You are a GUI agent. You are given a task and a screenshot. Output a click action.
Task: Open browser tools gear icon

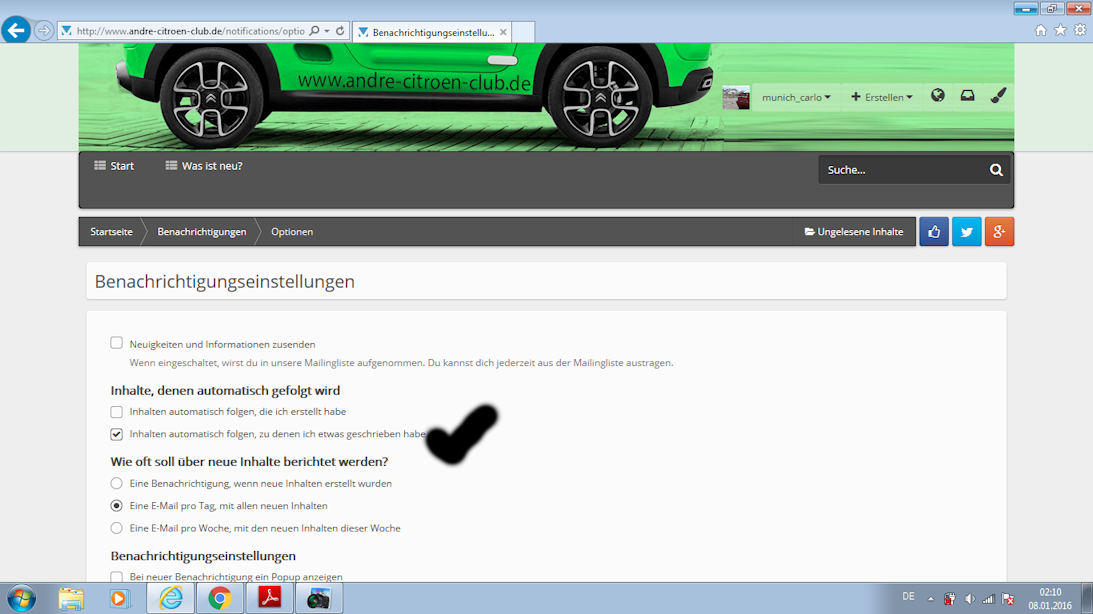tap(1080, 30)
